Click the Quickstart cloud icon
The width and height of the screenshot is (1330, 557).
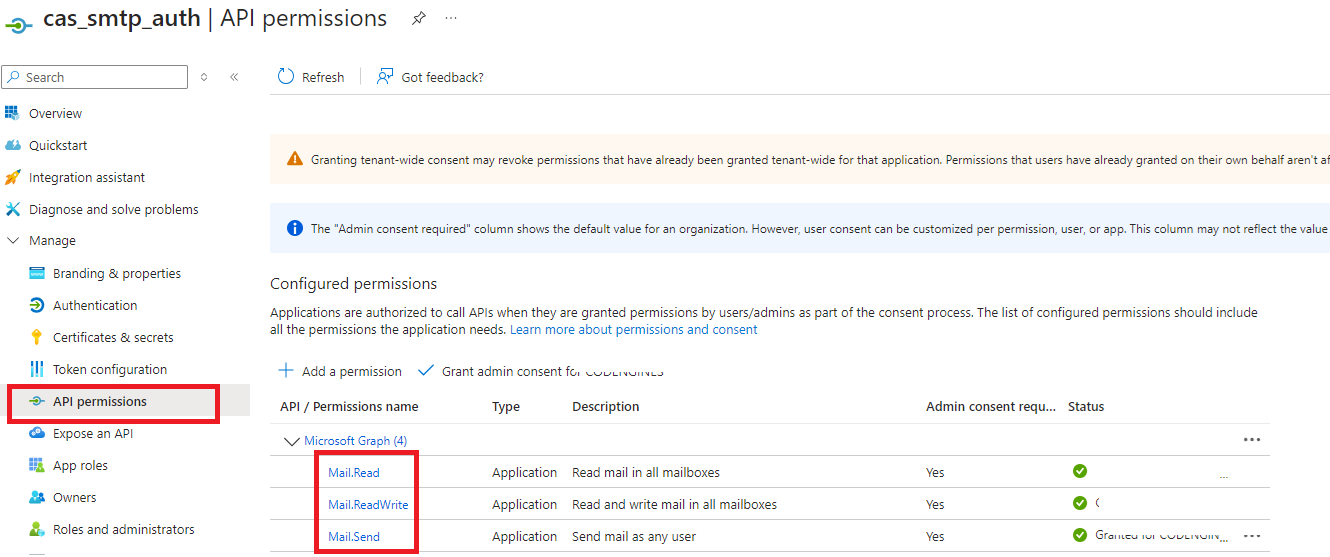point(12,145)
